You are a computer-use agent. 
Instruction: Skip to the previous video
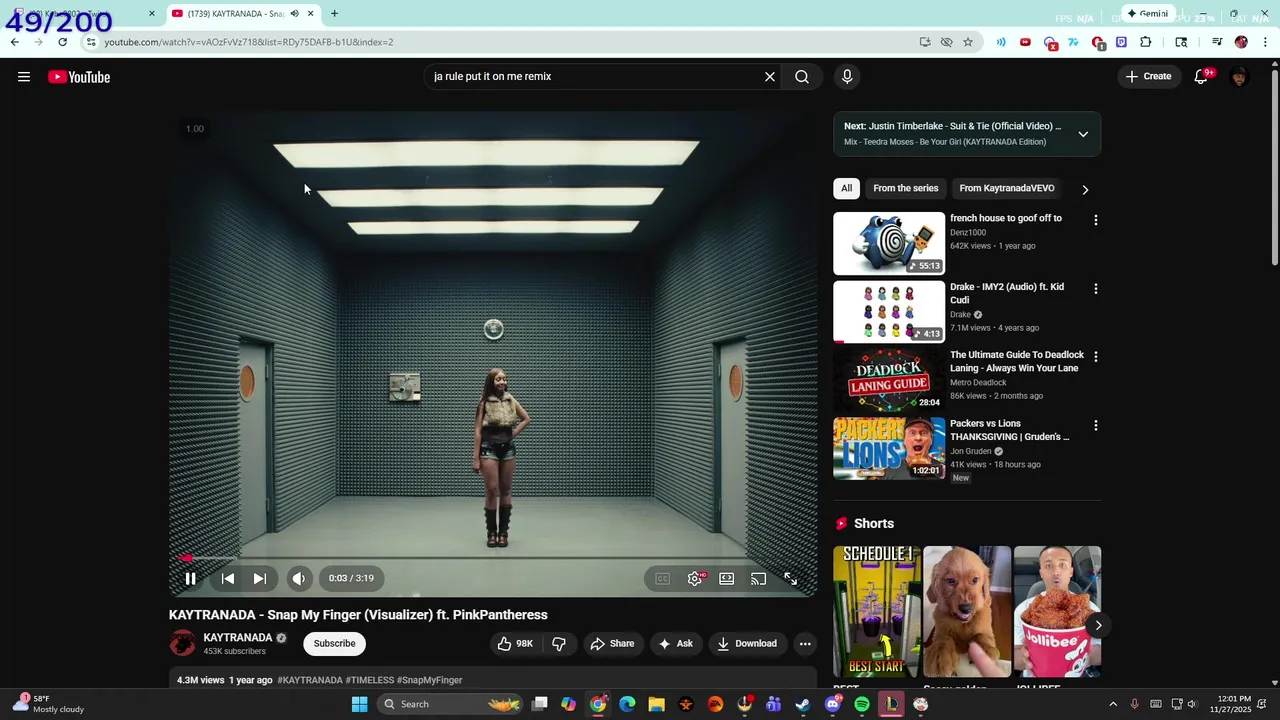228,578
